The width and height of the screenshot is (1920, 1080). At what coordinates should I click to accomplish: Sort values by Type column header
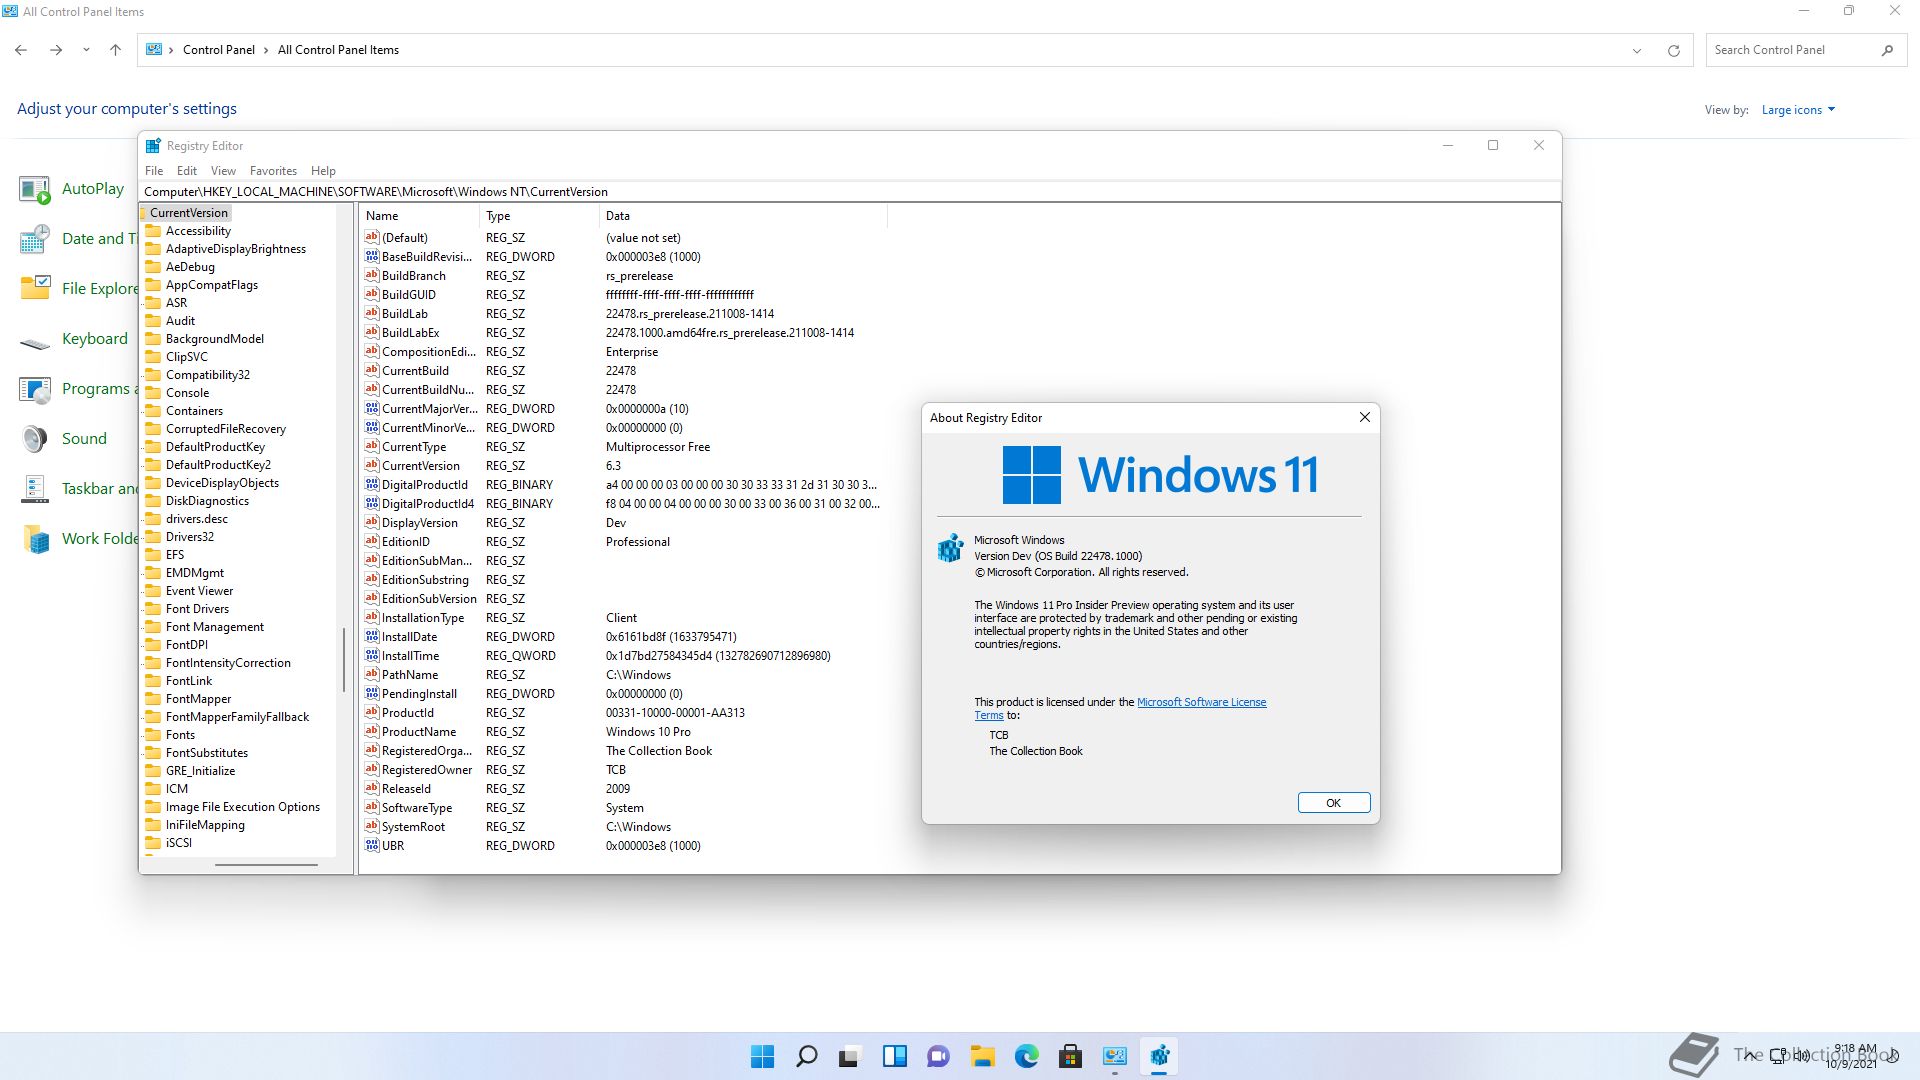[540, 216]
